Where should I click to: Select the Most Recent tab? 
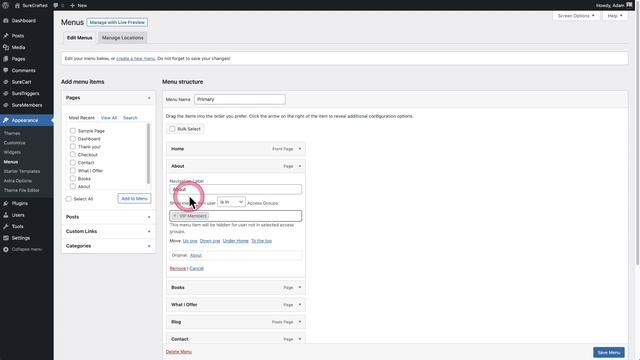pos(82,118)
